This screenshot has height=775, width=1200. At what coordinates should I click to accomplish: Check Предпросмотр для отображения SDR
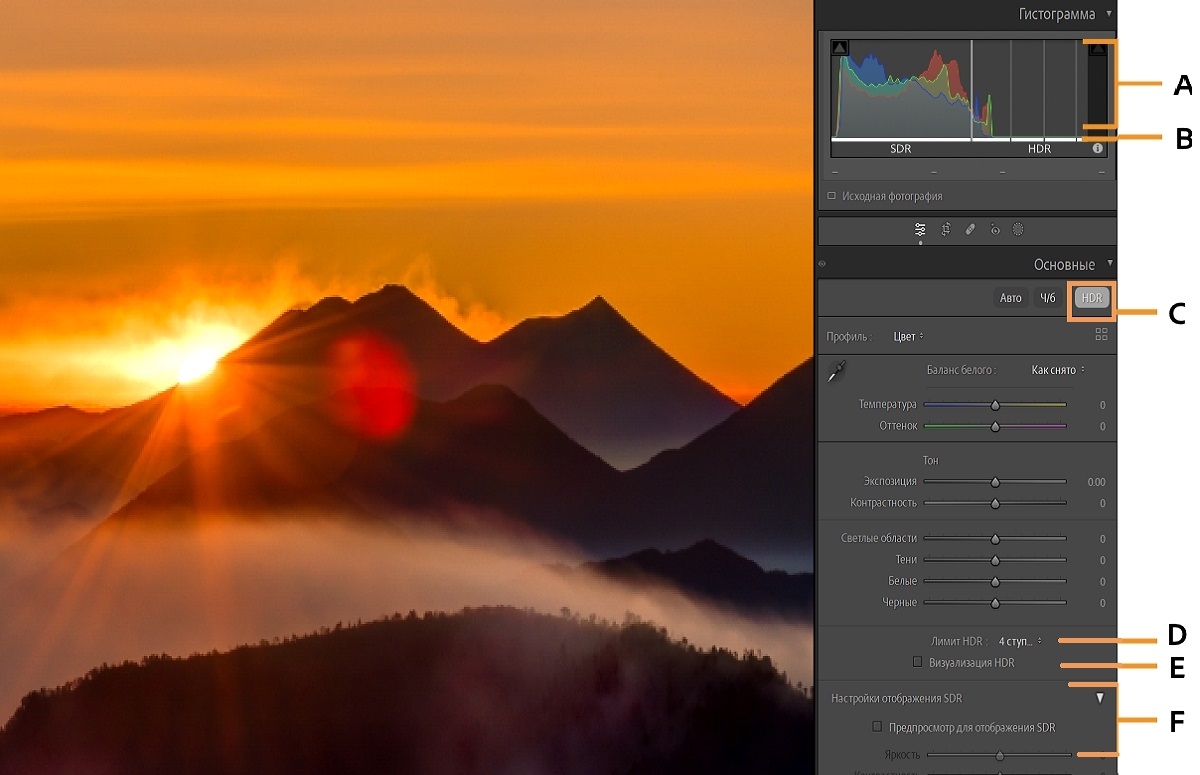point(877,727)
